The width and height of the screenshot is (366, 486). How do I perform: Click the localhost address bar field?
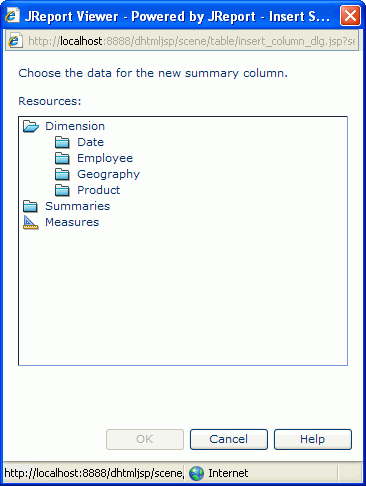point(182,41)
